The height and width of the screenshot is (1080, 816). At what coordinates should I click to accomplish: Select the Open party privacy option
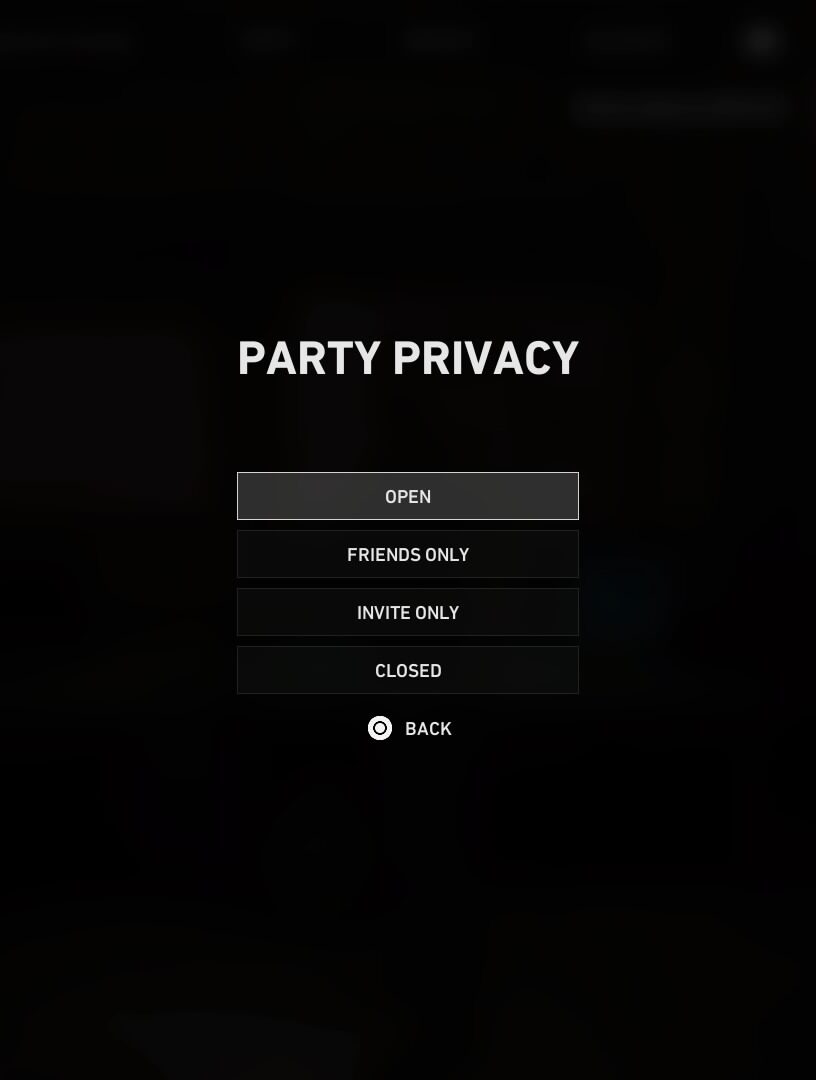pos(408,496)
